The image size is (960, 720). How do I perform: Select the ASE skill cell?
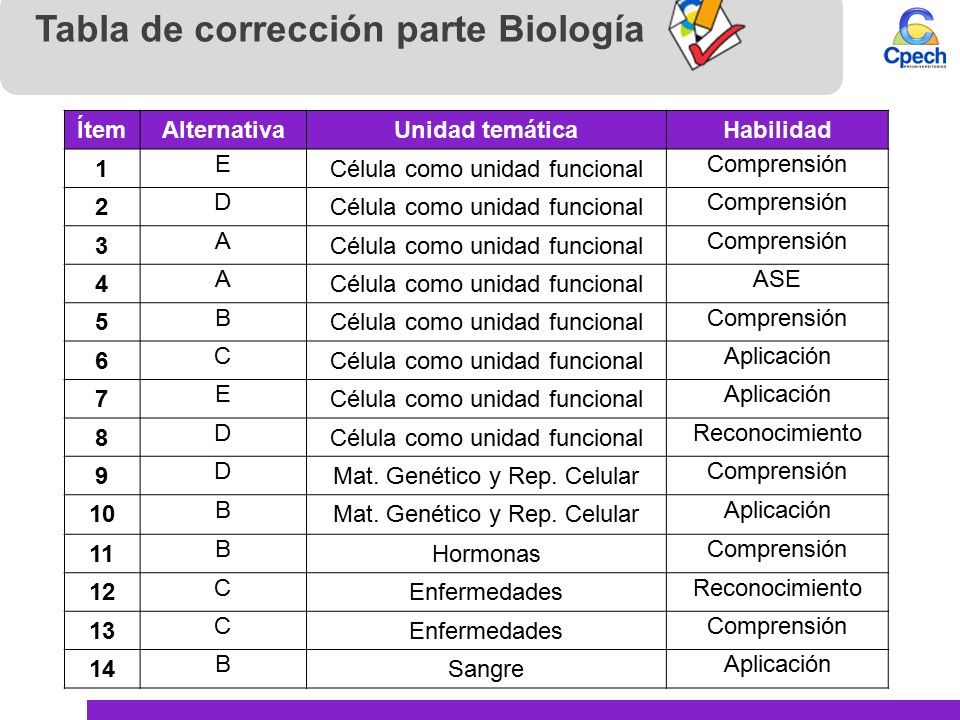777,283
